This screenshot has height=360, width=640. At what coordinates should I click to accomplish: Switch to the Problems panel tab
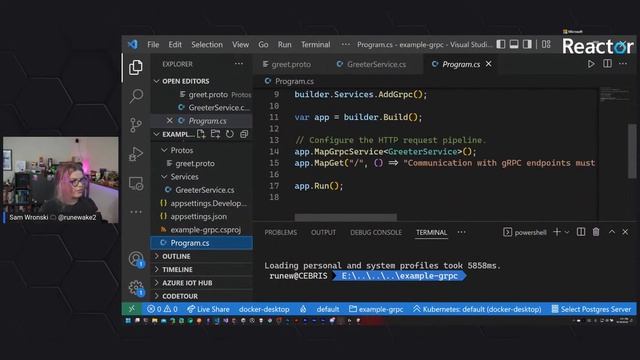281,232
